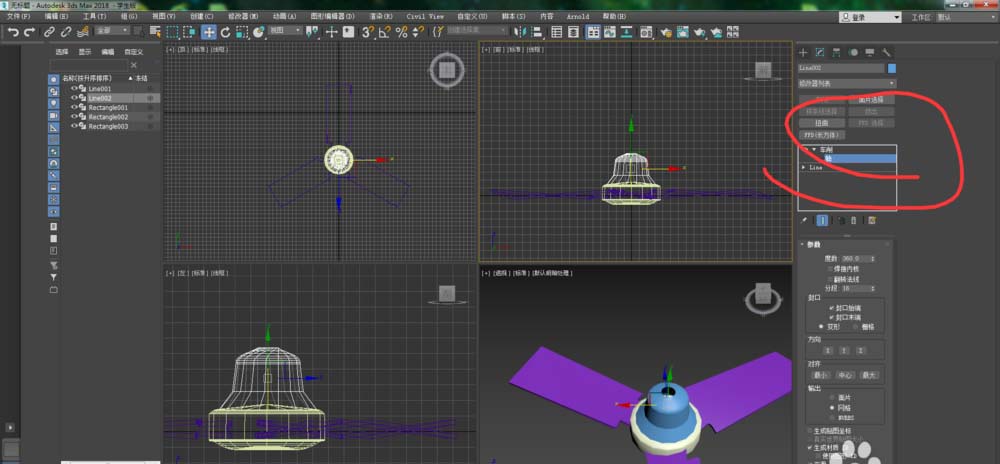Select the Move transform tool

(209, 32)
